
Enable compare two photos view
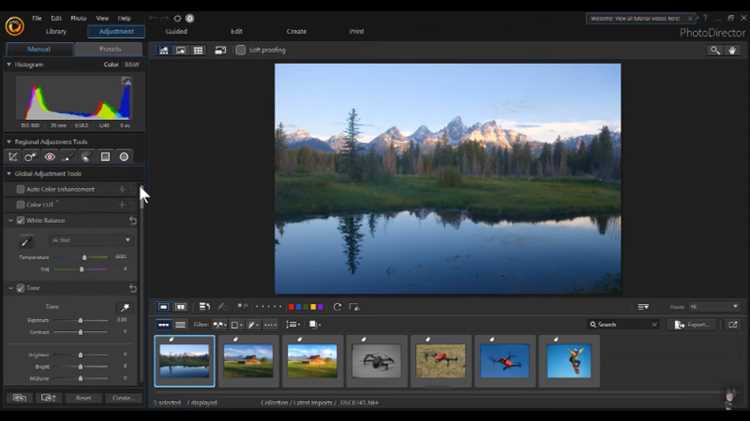click(180, 307)
